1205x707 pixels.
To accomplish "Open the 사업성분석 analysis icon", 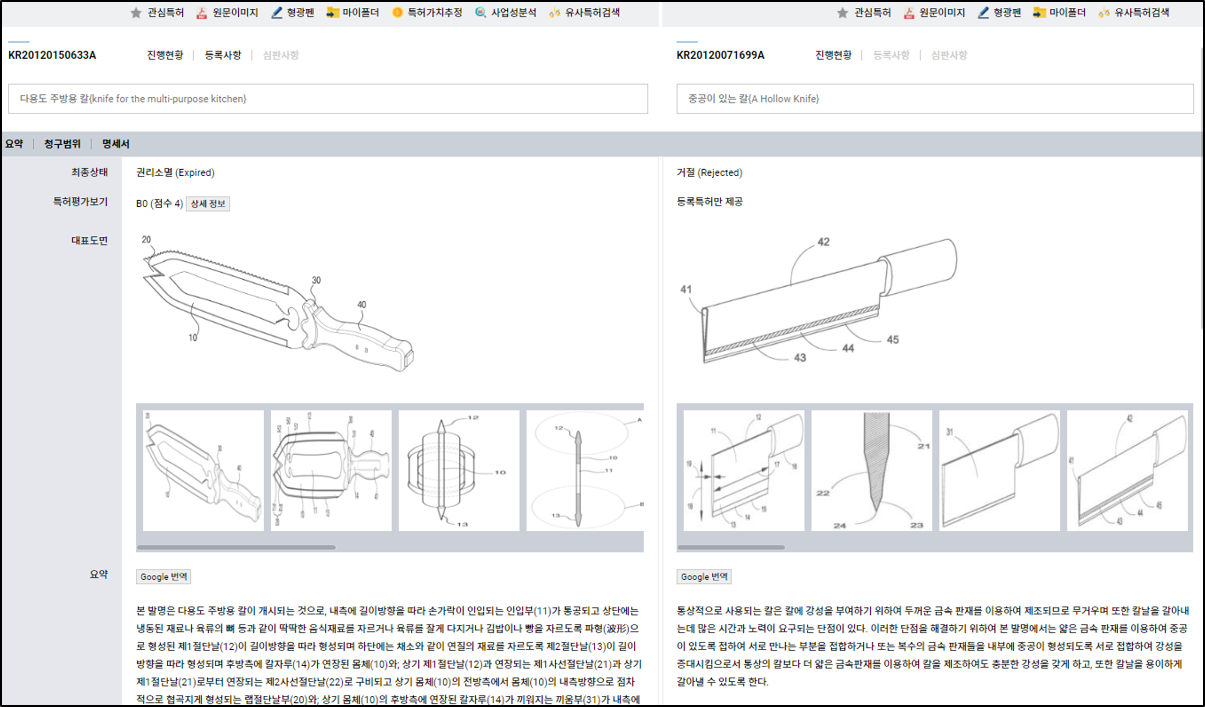I will coord(481,13).
